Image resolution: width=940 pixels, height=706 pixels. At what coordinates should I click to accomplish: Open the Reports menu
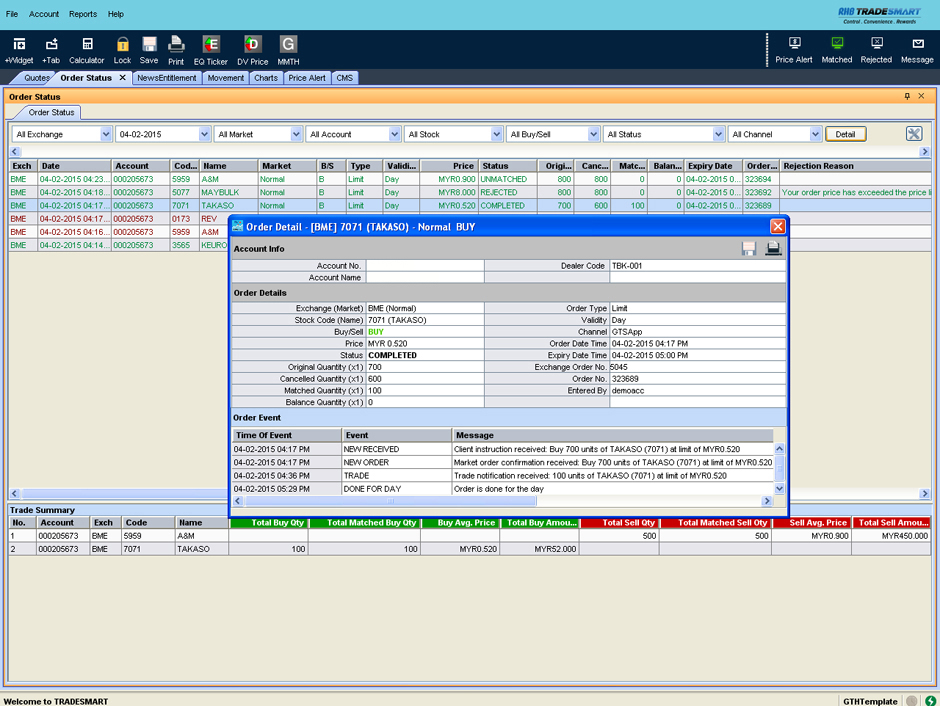pos(83,14)
